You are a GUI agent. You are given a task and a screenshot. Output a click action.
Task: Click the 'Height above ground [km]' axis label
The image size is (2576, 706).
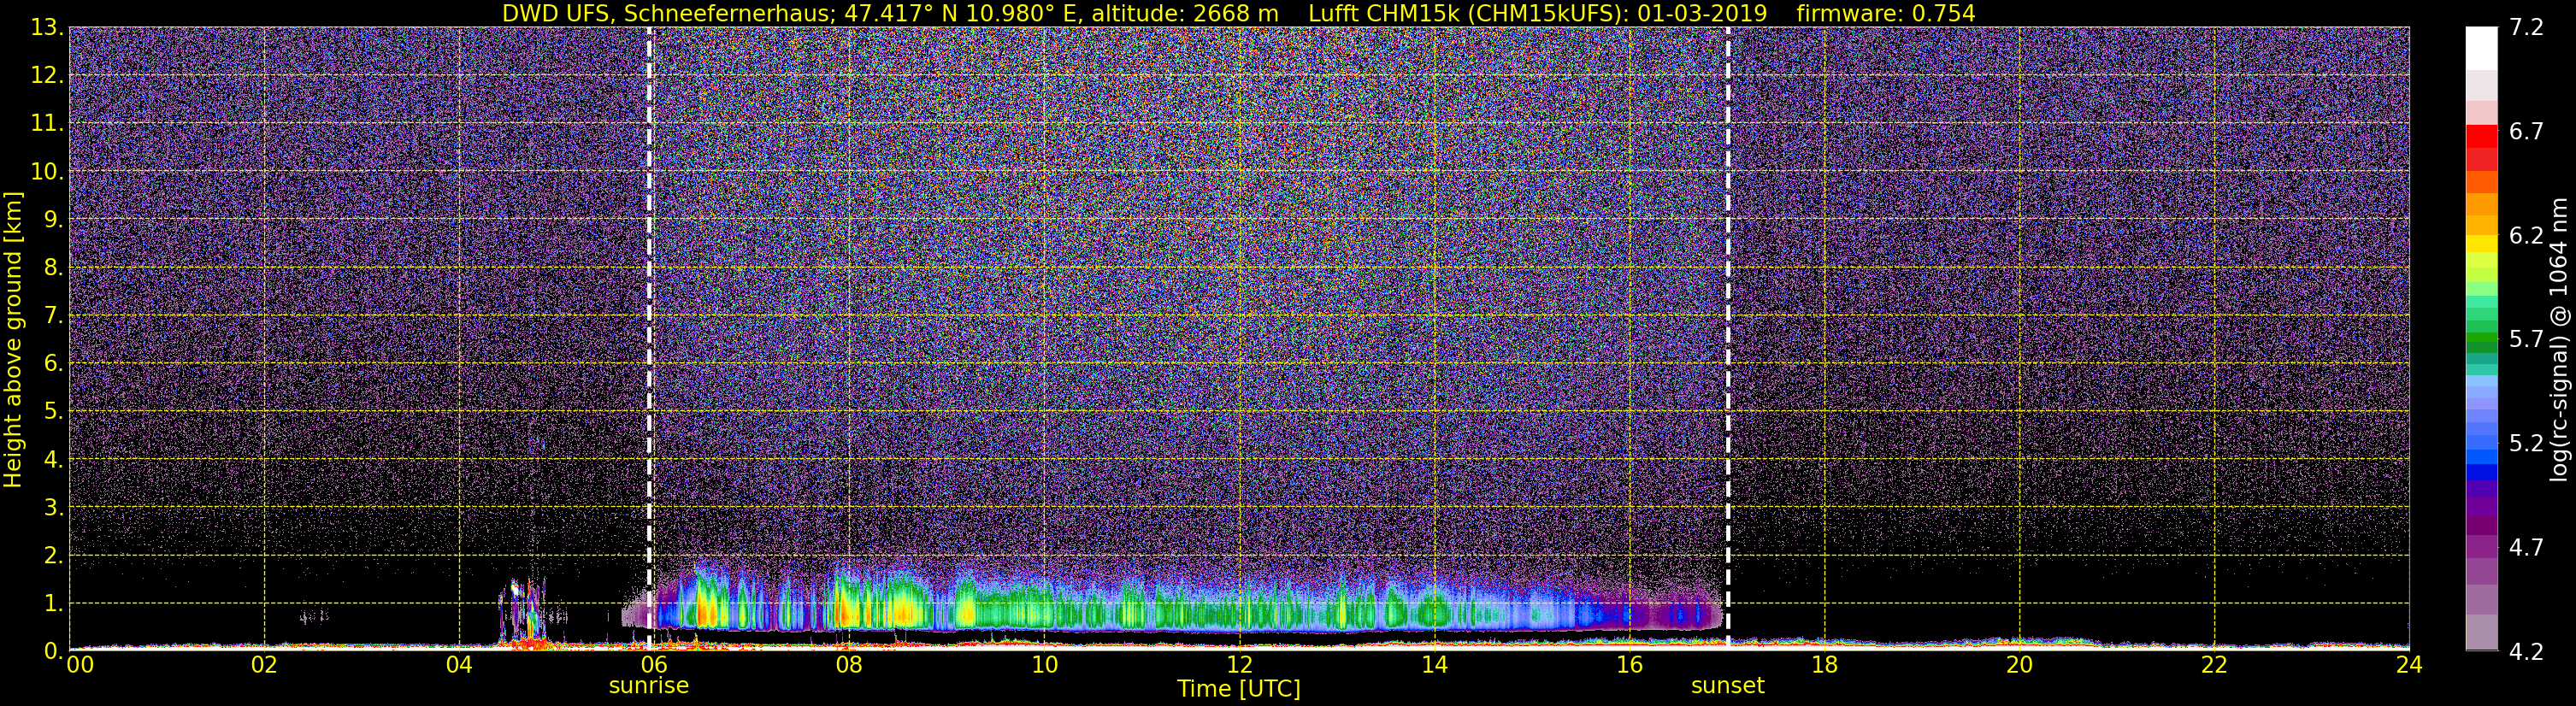click(x=13, y=340)
